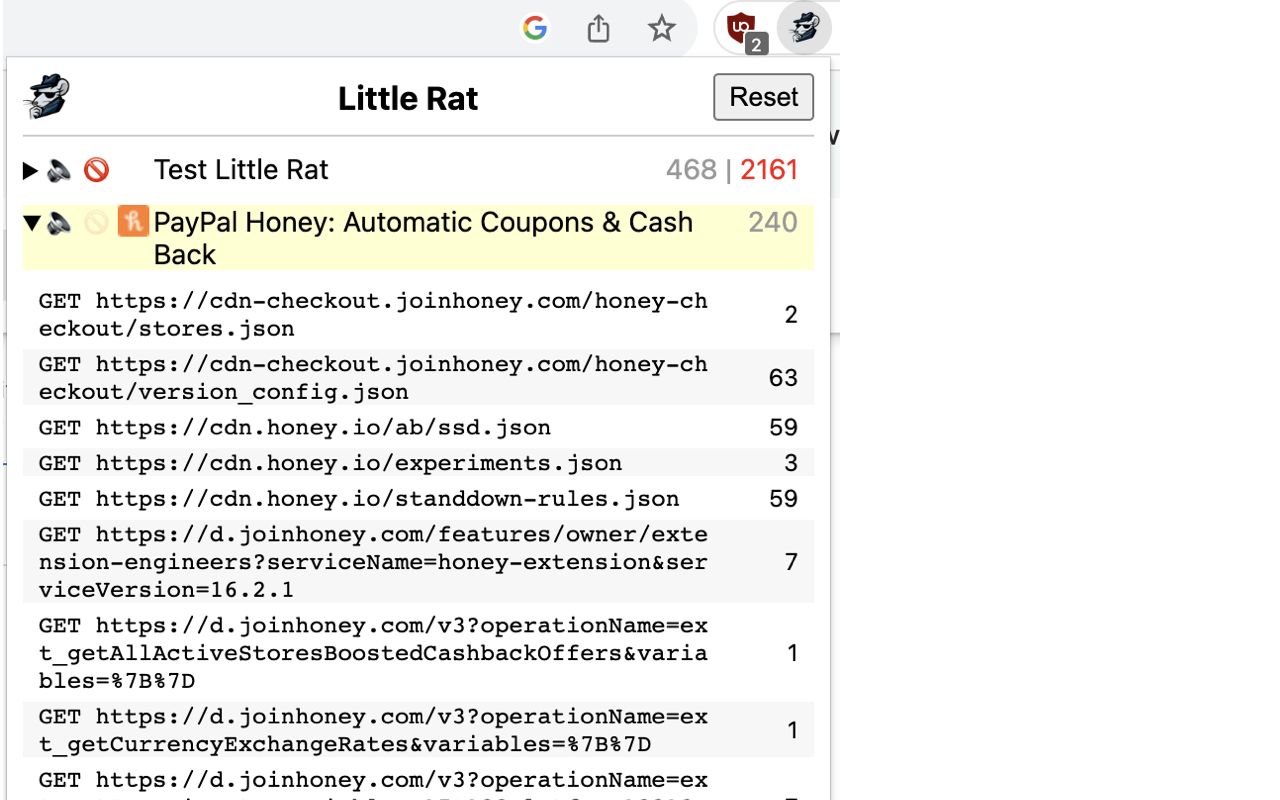The width and height of the screenshot is (1280, 800).
Task: Enable the faded block toggle for PayPal Honey
Action: [98, 223]
